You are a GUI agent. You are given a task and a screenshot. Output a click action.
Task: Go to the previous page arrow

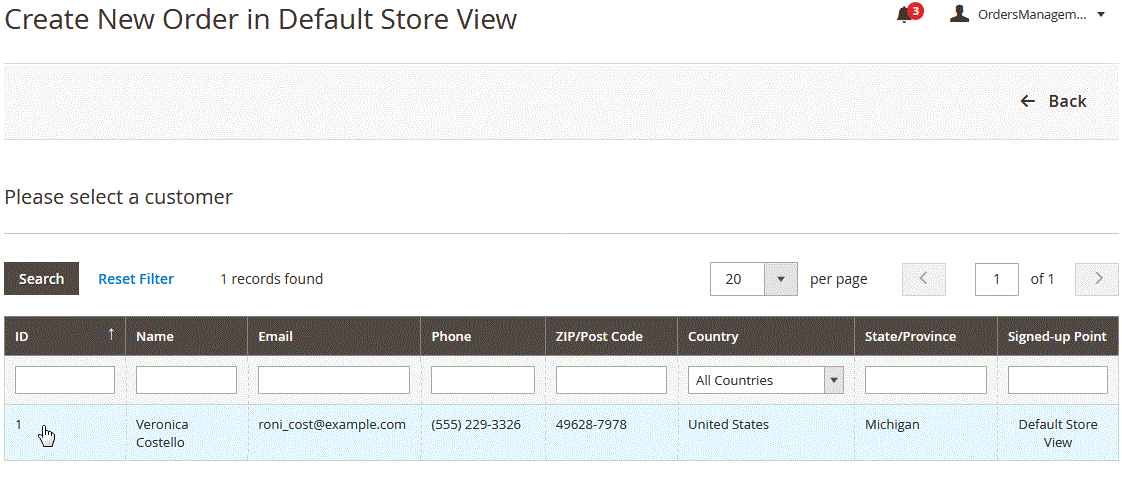click(x=924, y=279)
